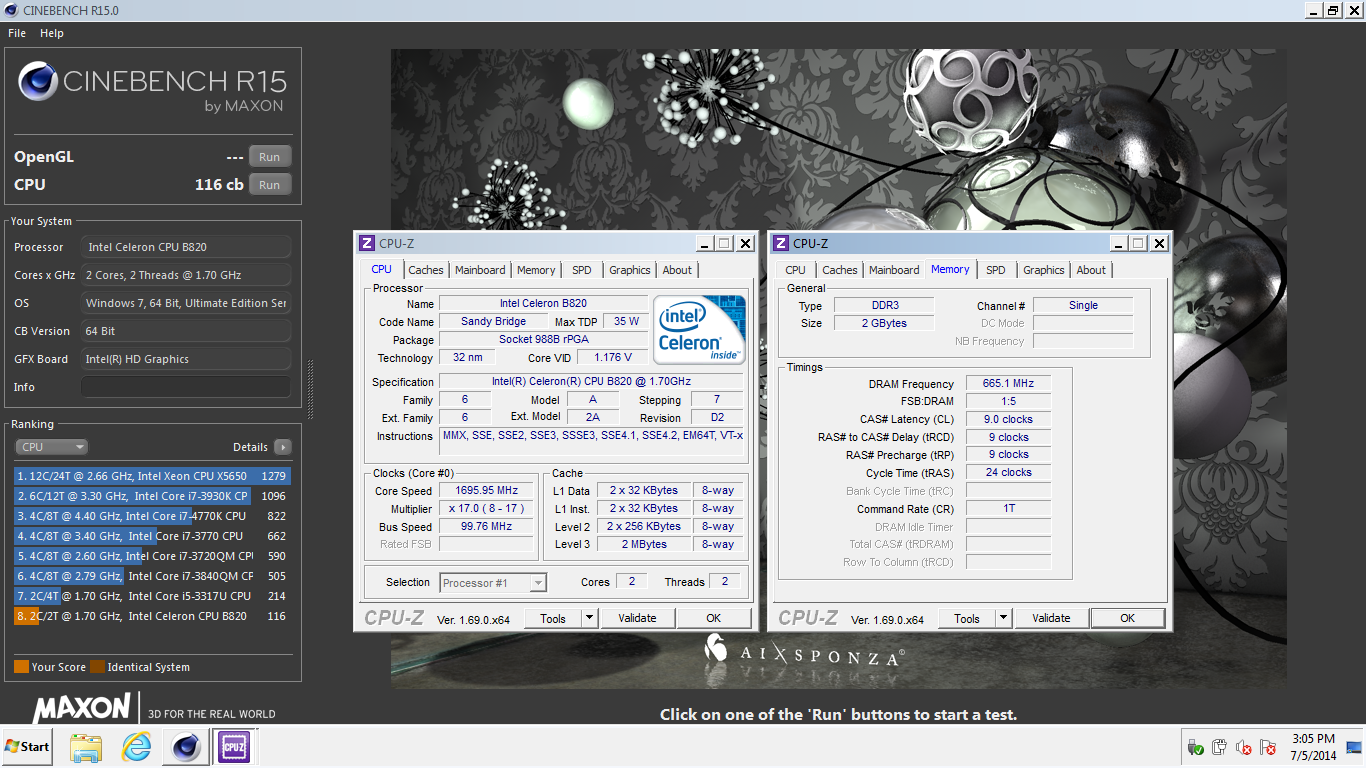The height and width of the screenshot is (768, 1366).
Task: Click the MAXON logo at bottom left
Action: pyautogui.click(x=82, y=709)
